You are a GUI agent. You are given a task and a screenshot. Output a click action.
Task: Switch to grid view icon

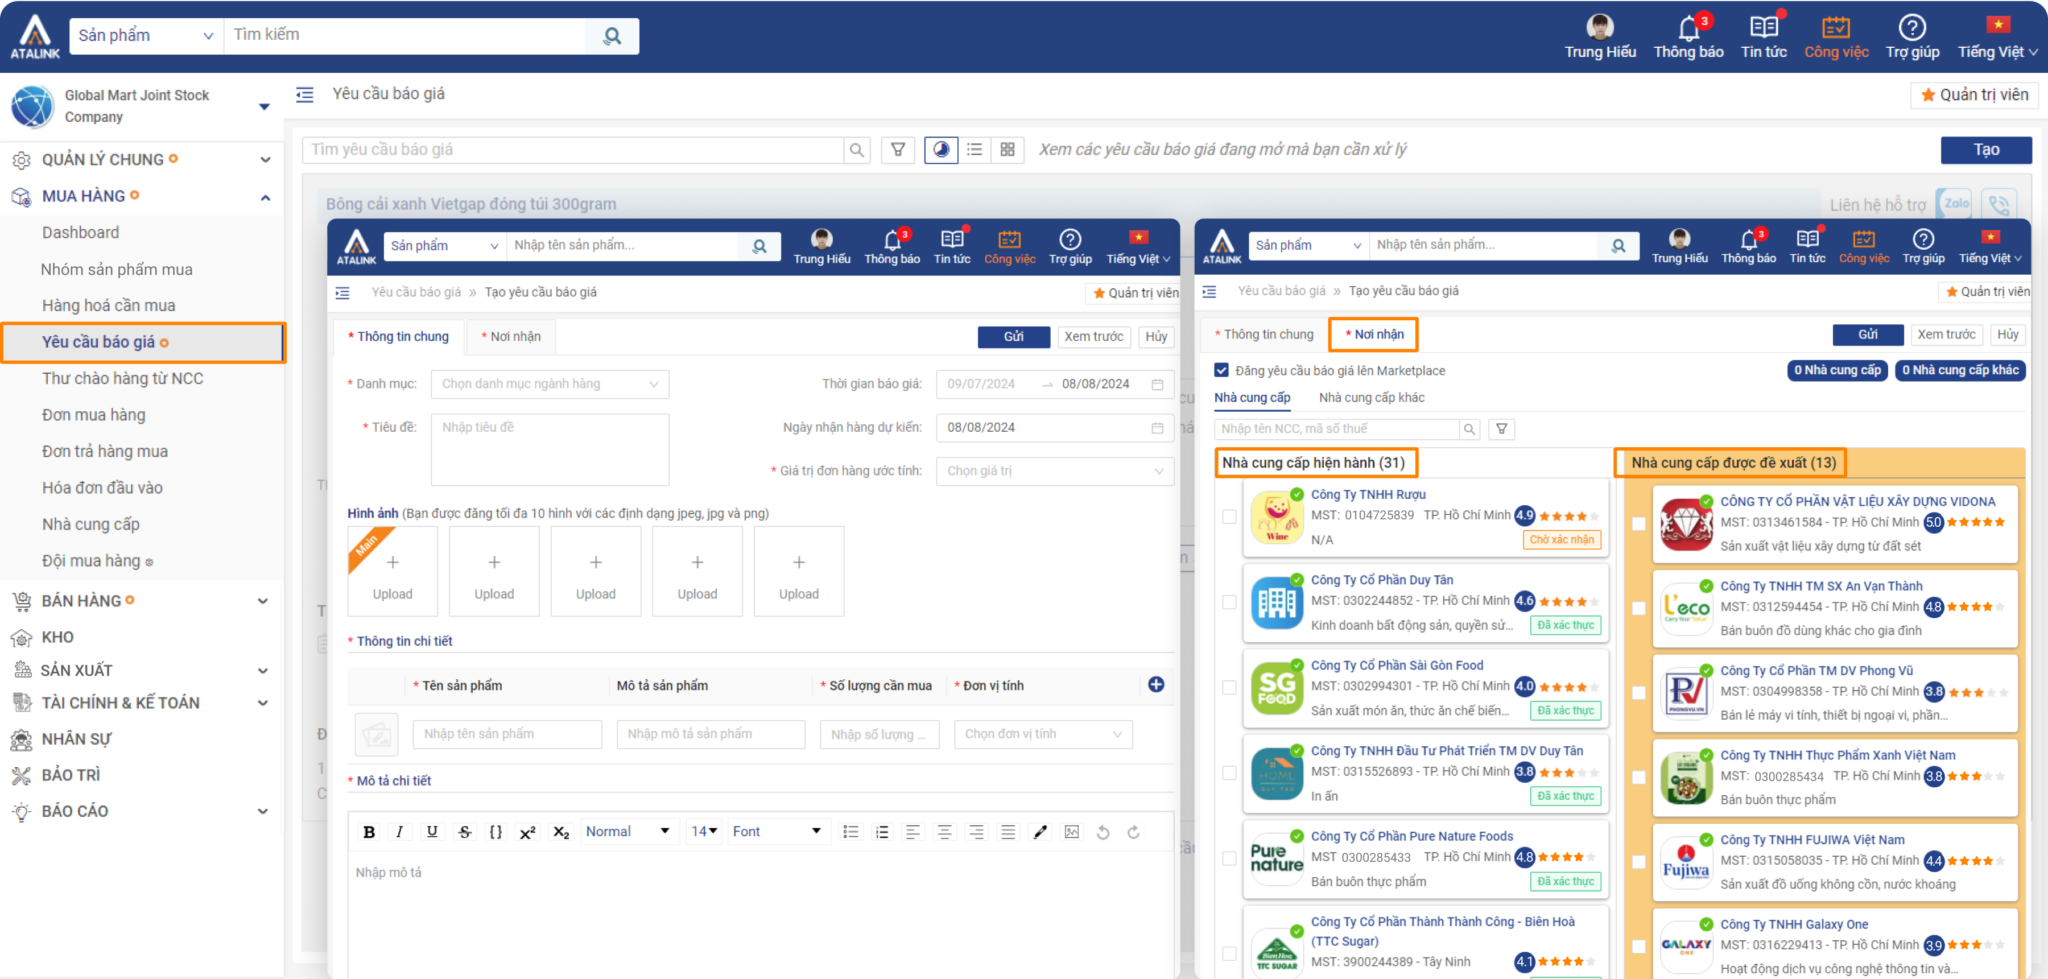pos(1007,150)
